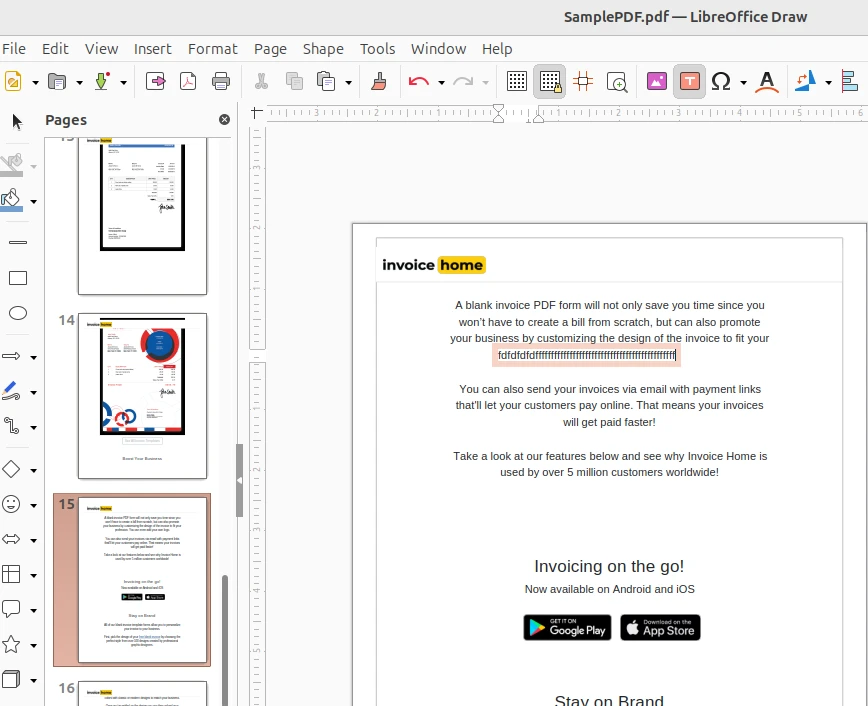The height and width of the screenshot is (706, 868).
Task: Select page 15 thumbnail
Action: pyautogui.click(x=142, y=579)
